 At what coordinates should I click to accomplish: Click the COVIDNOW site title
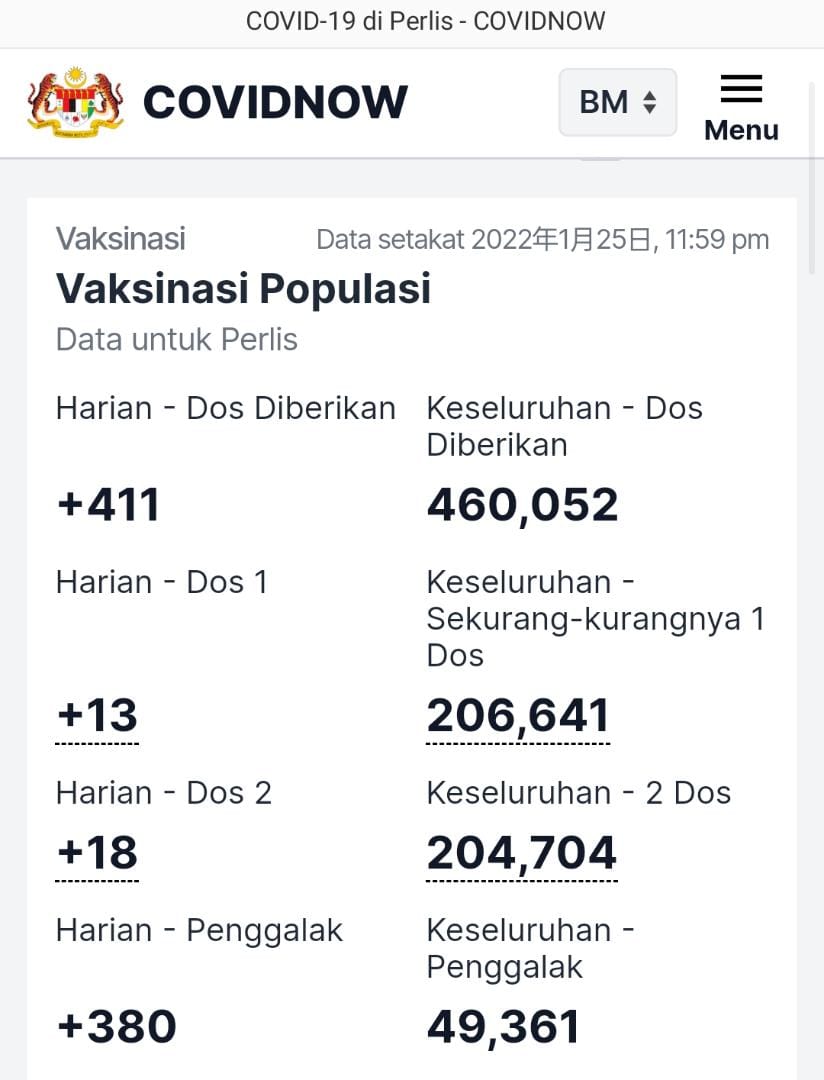[276, 103]
